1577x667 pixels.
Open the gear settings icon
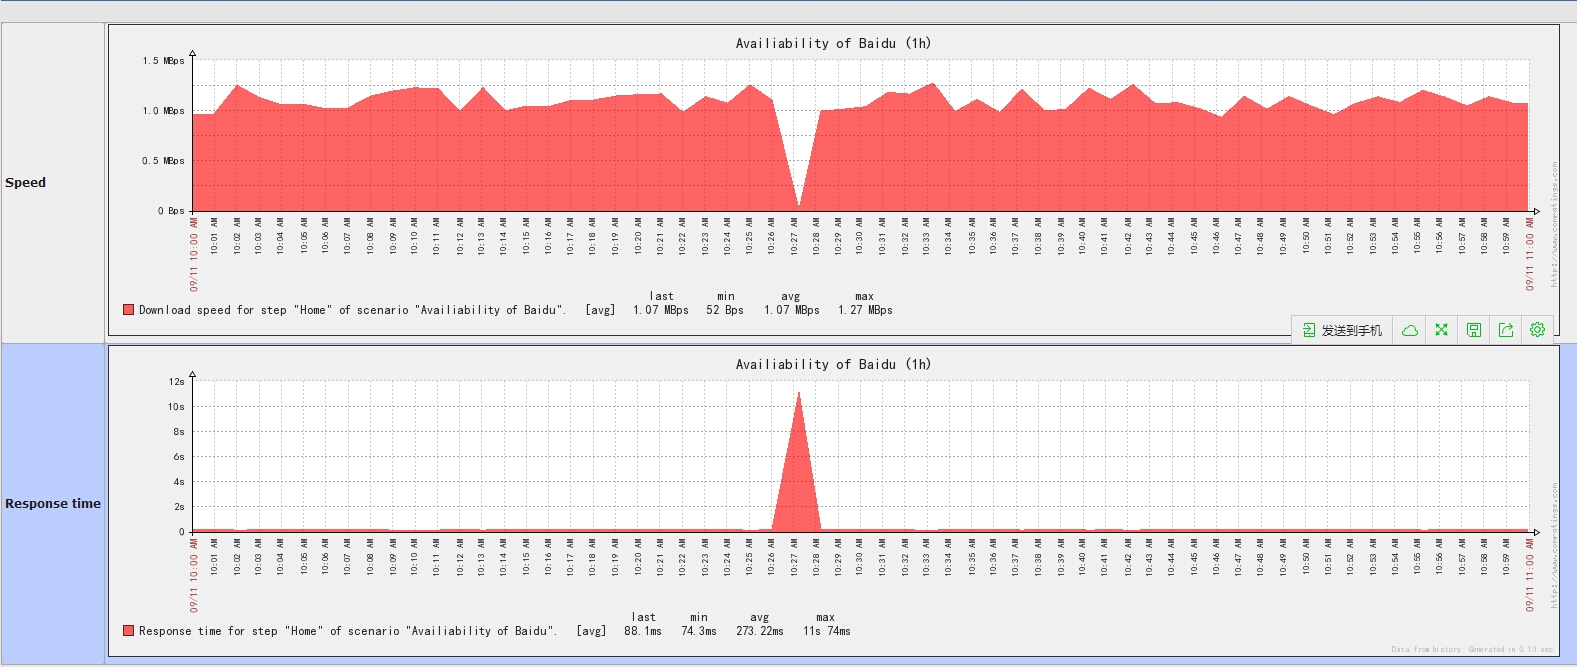[x=1537, y=330]
